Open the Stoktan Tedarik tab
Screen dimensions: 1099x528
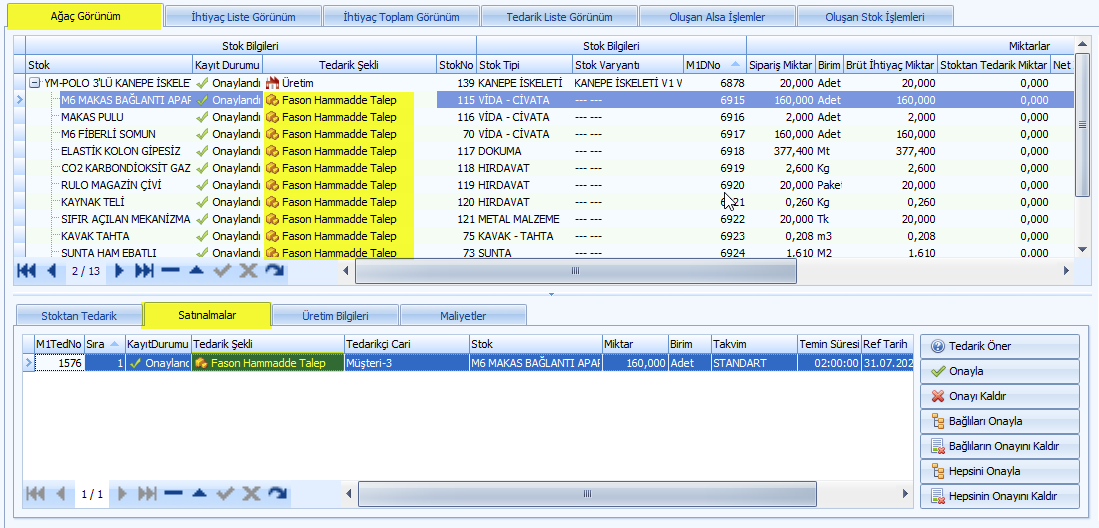click(79, 316)
